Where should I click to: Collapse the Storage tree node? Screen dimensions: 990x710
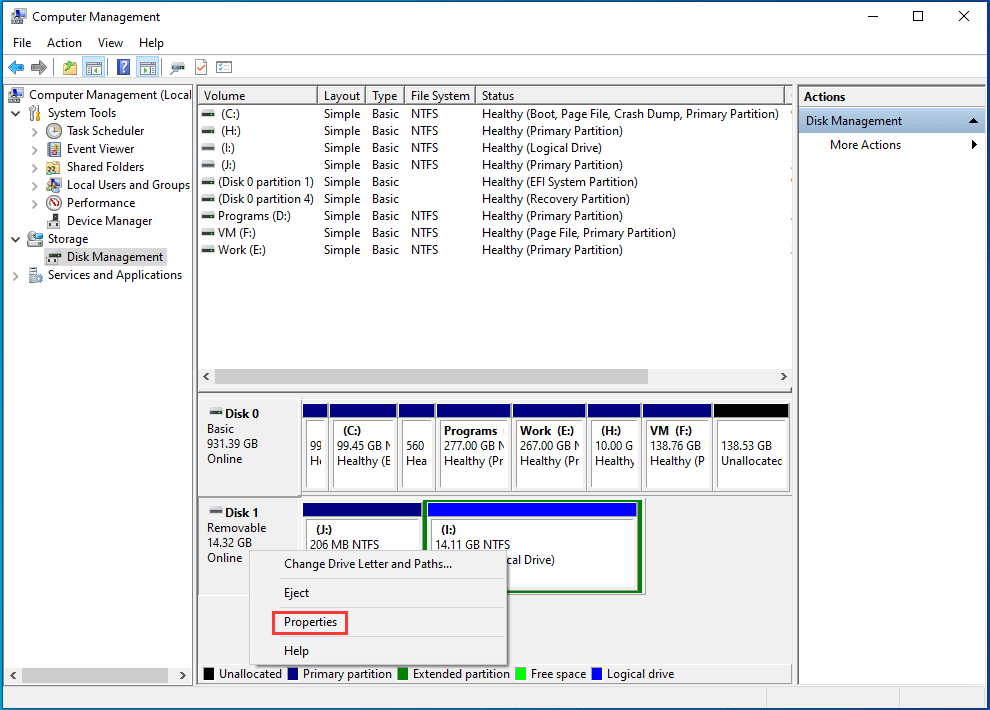tap(16, 239)
